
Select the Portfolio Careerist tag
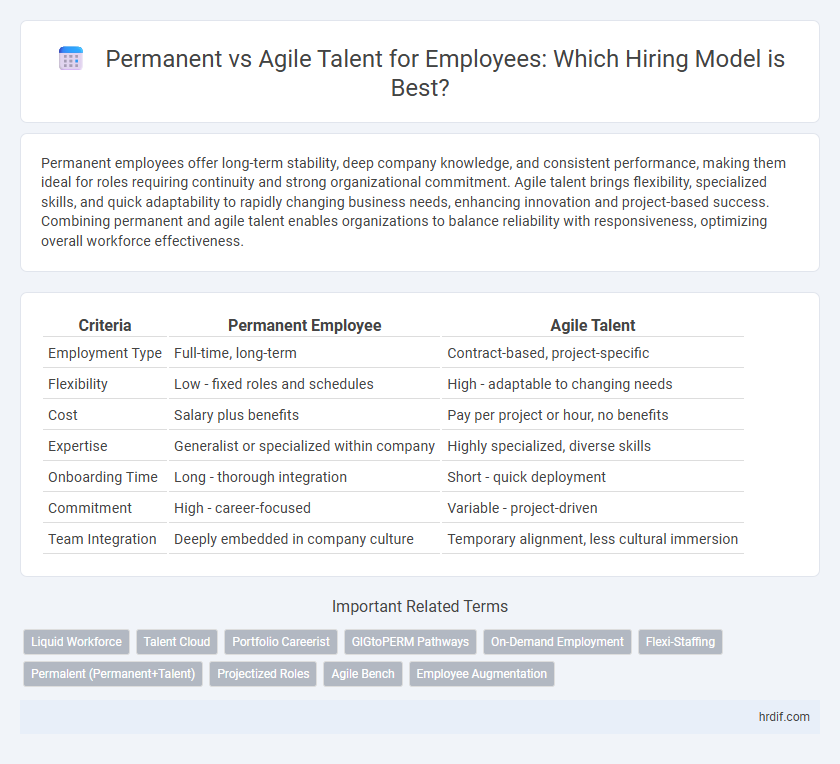pos(281,642)
